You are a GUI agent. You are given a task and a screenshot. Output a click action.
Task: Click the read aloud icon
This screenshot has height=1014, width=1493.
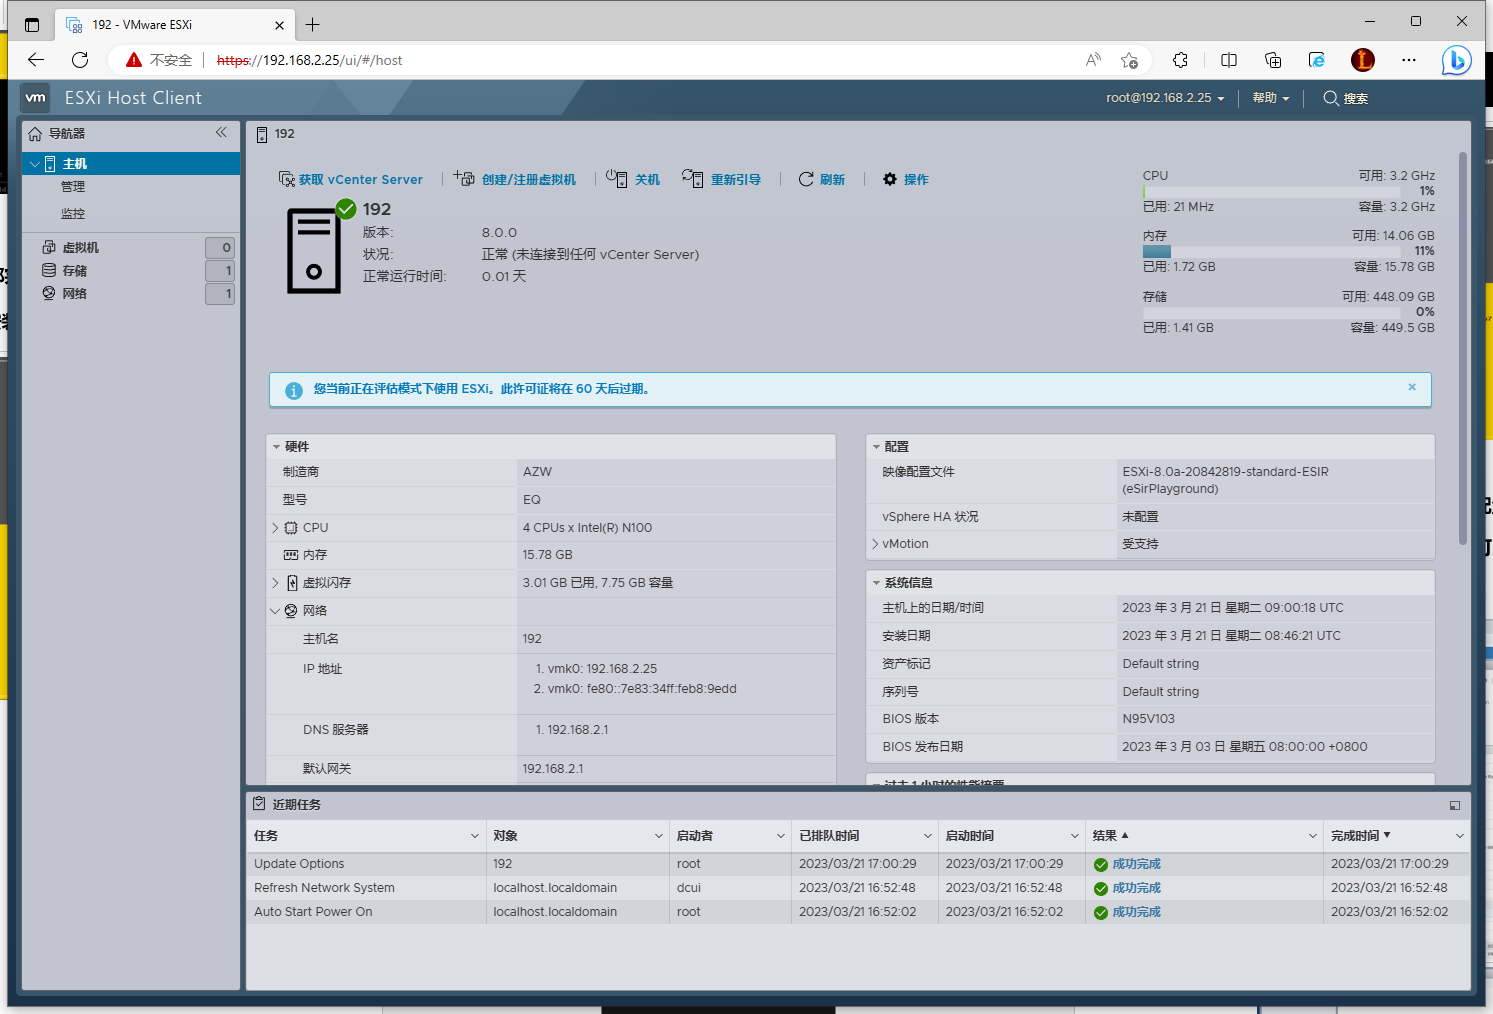(1093, 60)
